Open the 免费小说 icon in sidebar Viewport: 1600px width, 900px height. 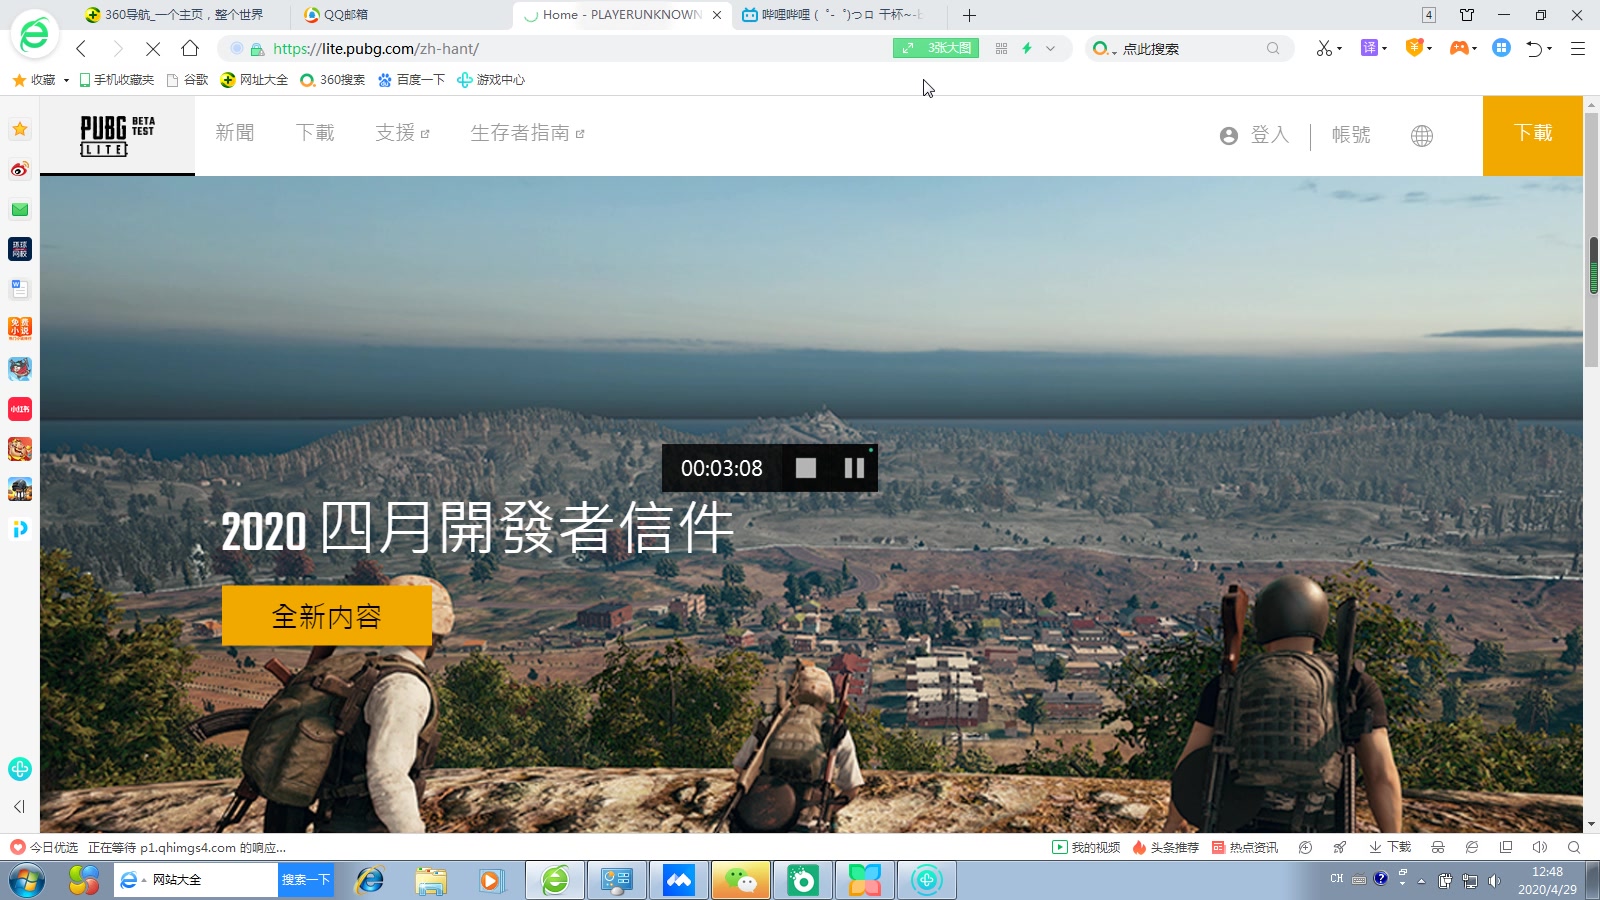[20, 329]
